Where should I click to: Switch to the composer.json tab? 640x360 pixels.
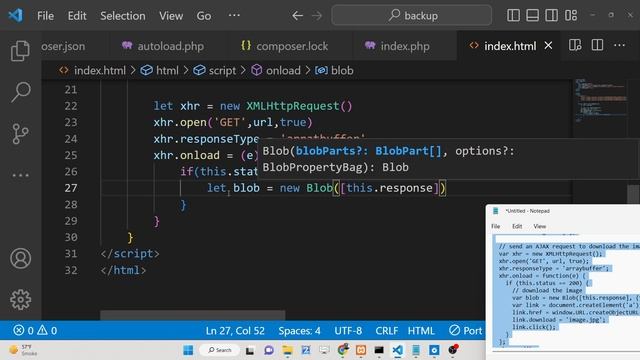tap(63, 46)
